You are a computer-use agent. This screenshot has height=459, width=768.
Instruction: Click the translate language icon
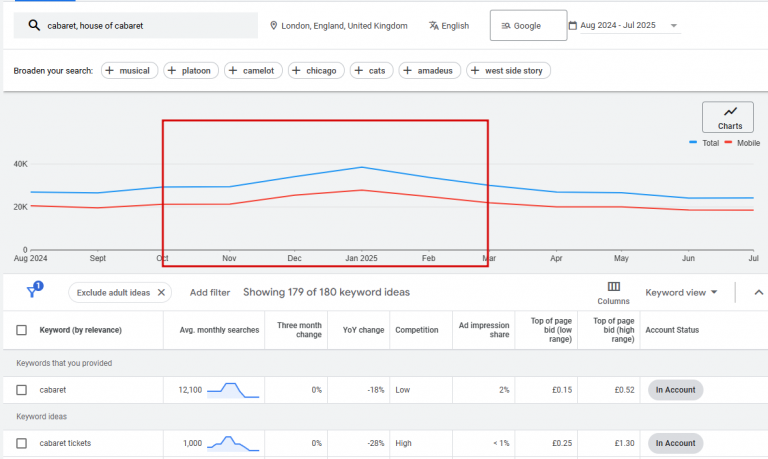click(433, 25)
